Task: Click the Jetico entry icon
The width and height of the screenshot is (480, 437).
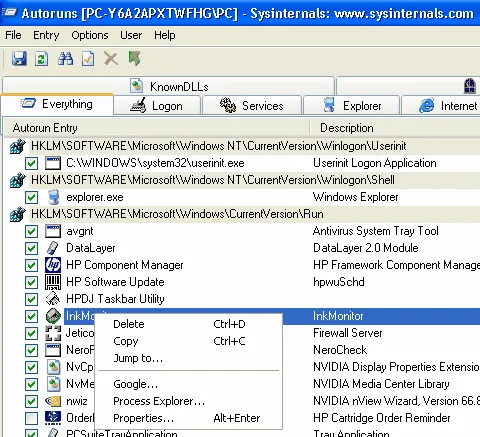Action: pos(53,333)
